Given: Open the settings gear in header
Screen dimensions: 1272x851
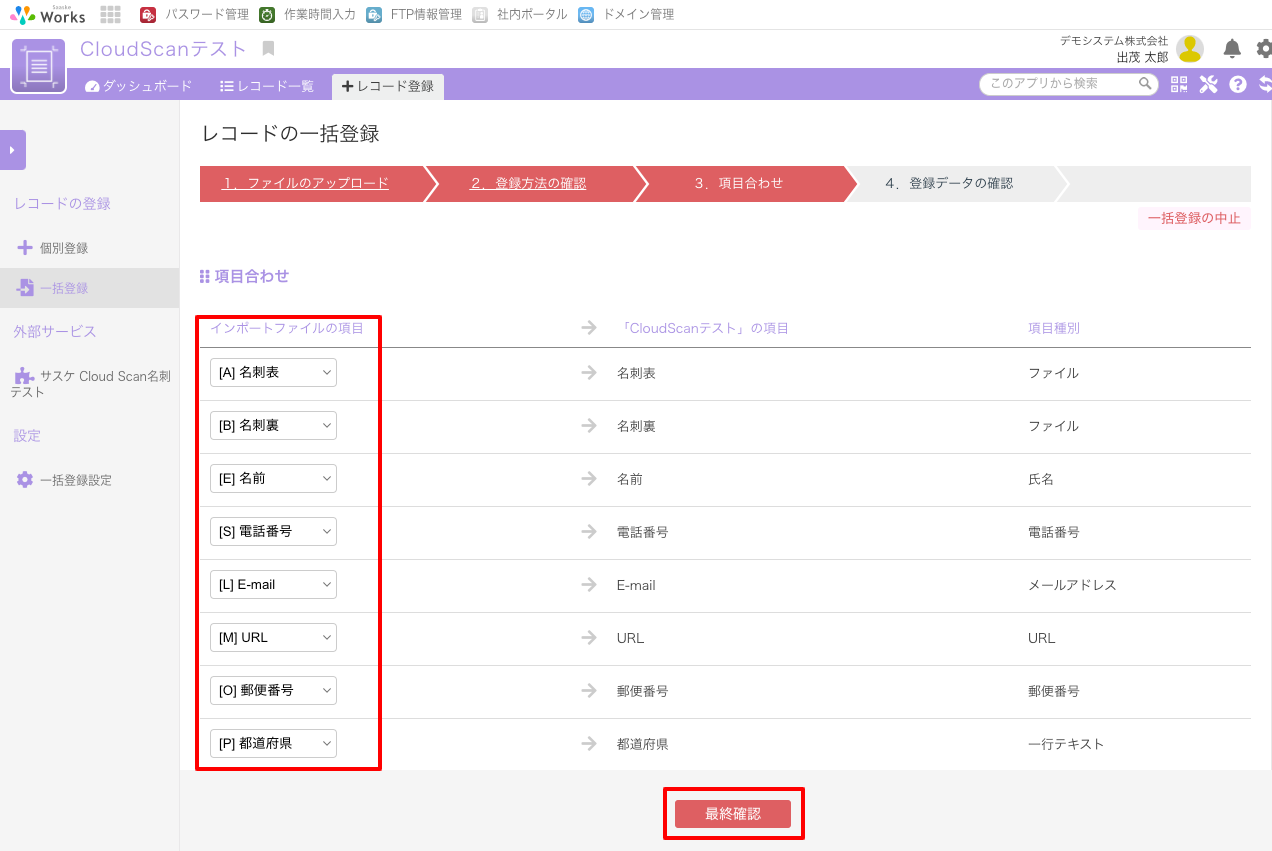Looking at the screenshot, I should coord(1264,49).
